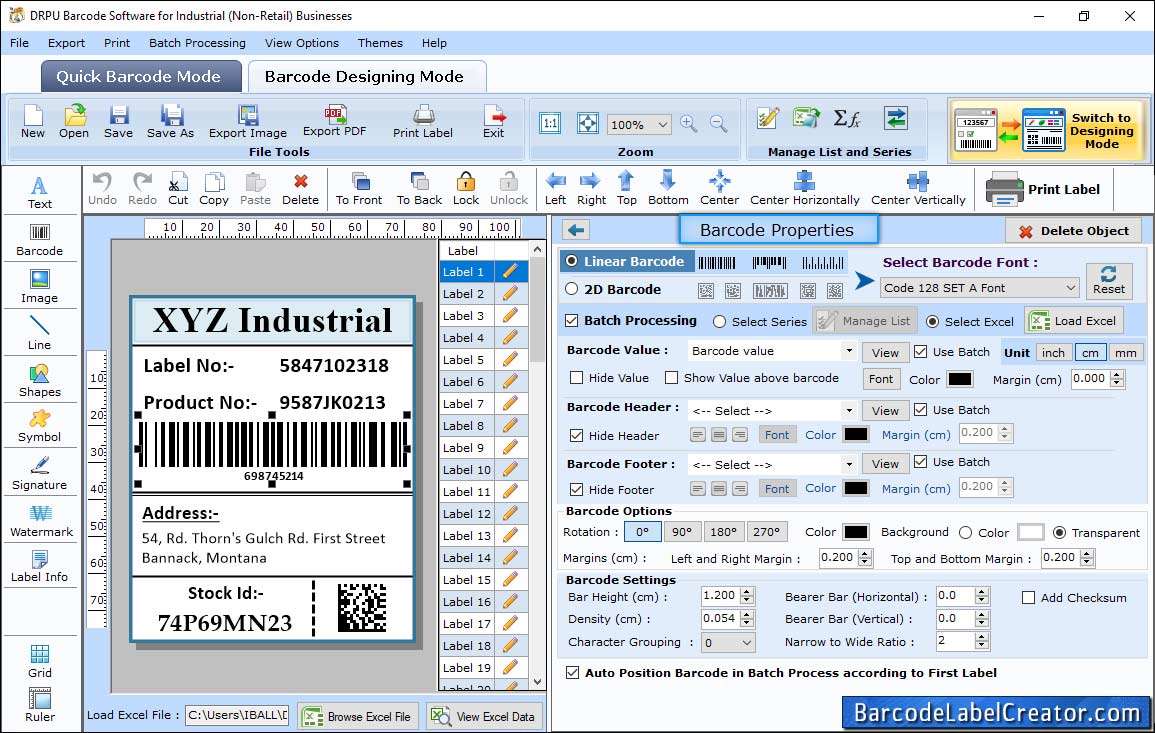Export label as PDF
1155x733 pixels.
[334, 121]
